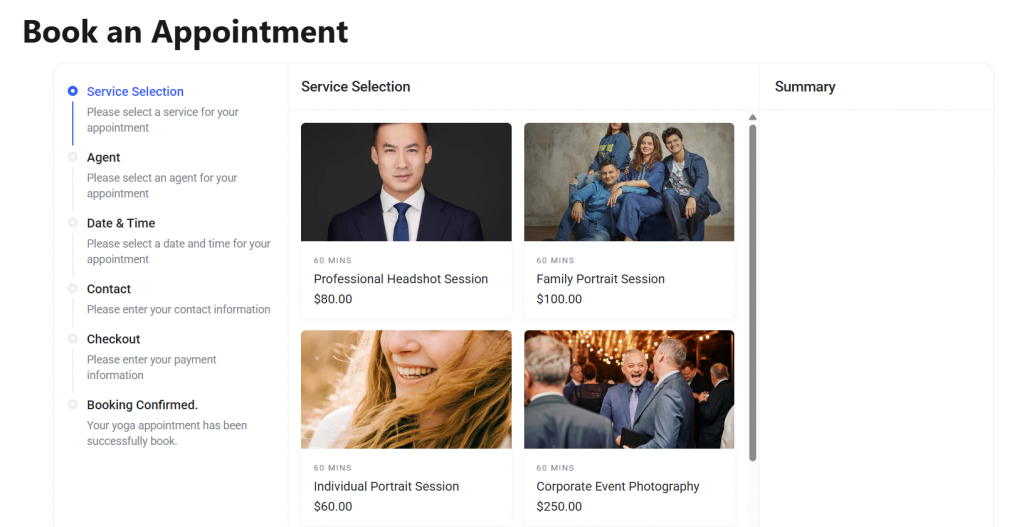Open the Service Selection step
This screenshot has height=527, width=1024.
click(x=135, y=91)
